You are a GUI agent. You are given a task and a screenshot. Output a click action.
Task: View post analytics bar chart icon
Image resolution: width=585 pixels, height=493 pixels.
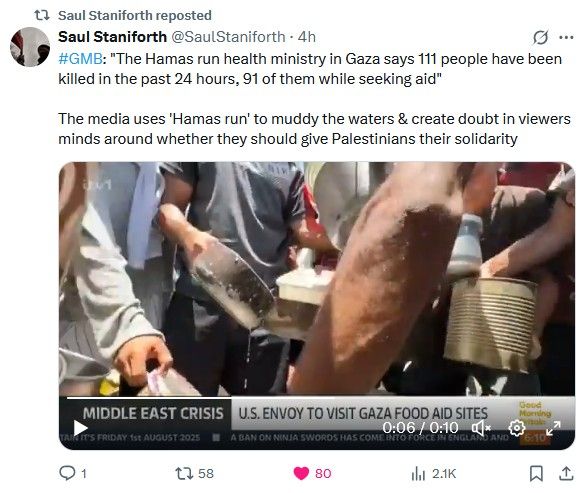418,474
